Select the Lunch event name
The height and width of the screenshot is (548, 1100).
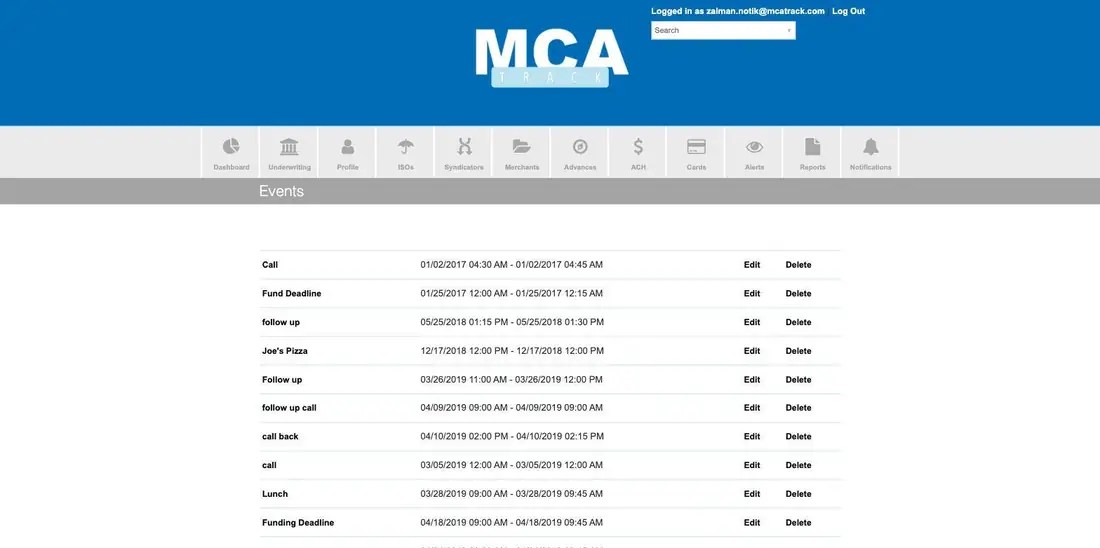tap(275, 495)
